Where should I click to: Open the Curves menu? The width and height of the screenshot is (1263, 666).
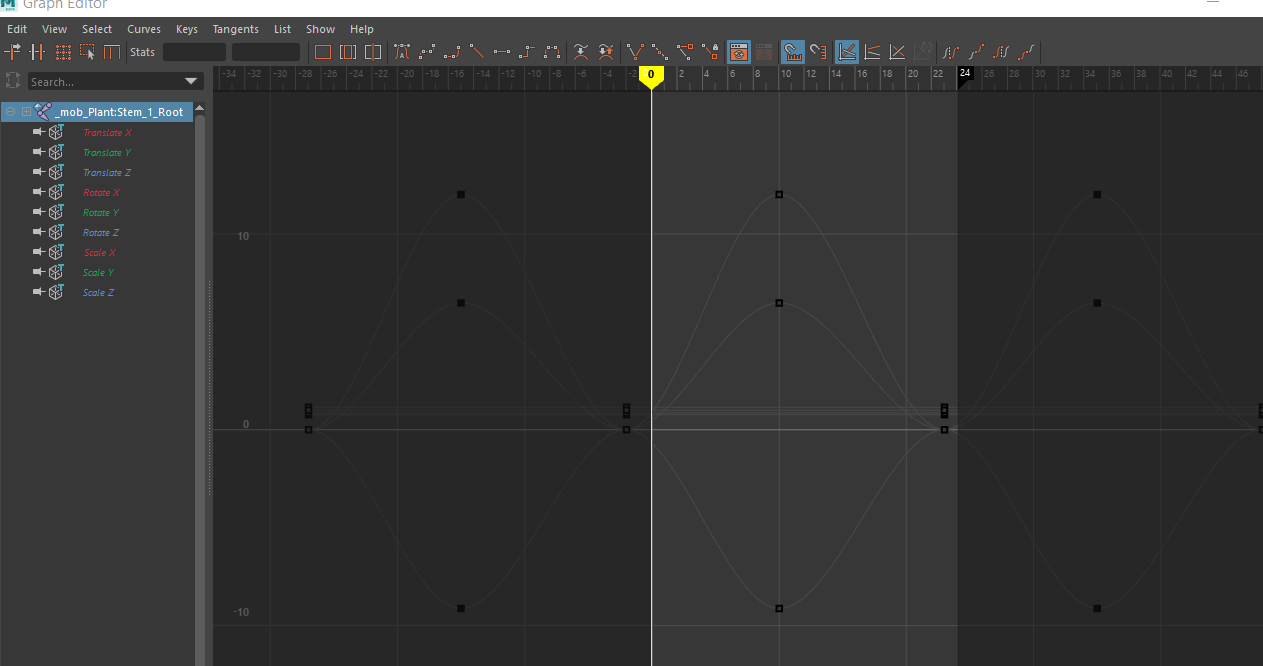coord(143,29)
